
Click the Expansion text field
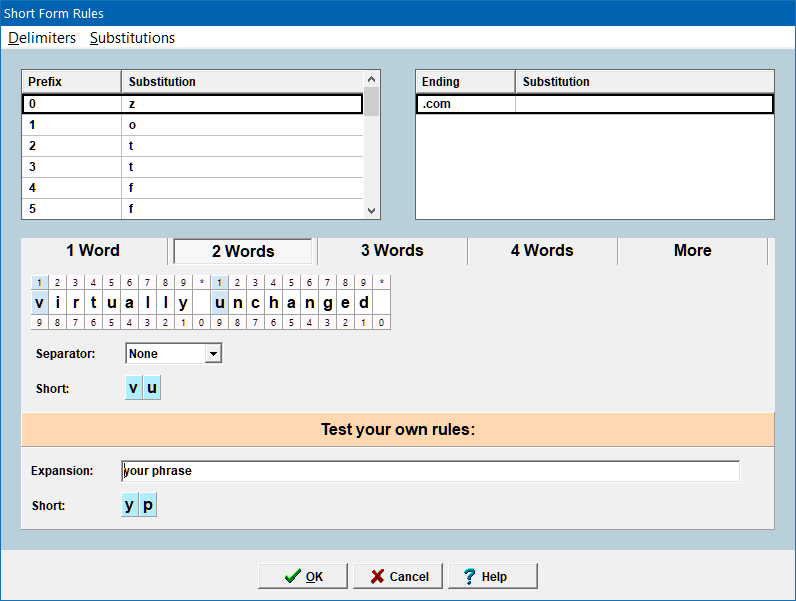click(430, 471)
